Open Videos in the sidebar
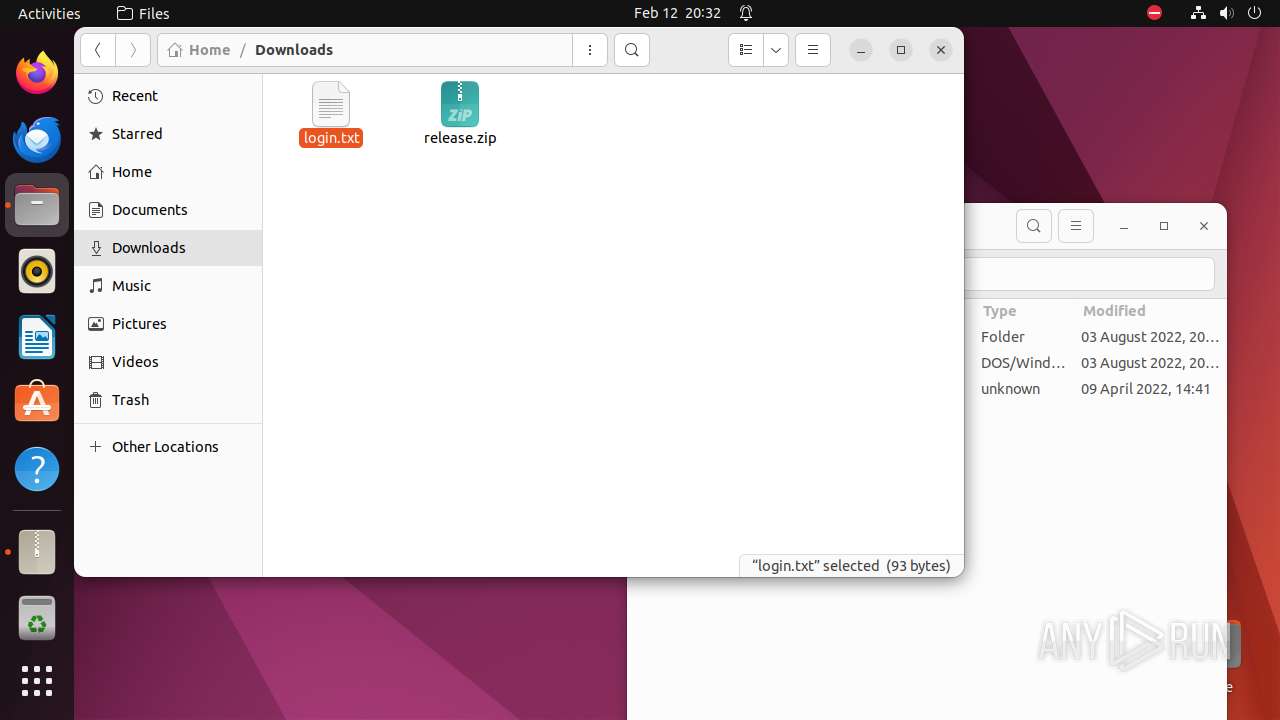Screen dimensions: 1280x720 168,362
